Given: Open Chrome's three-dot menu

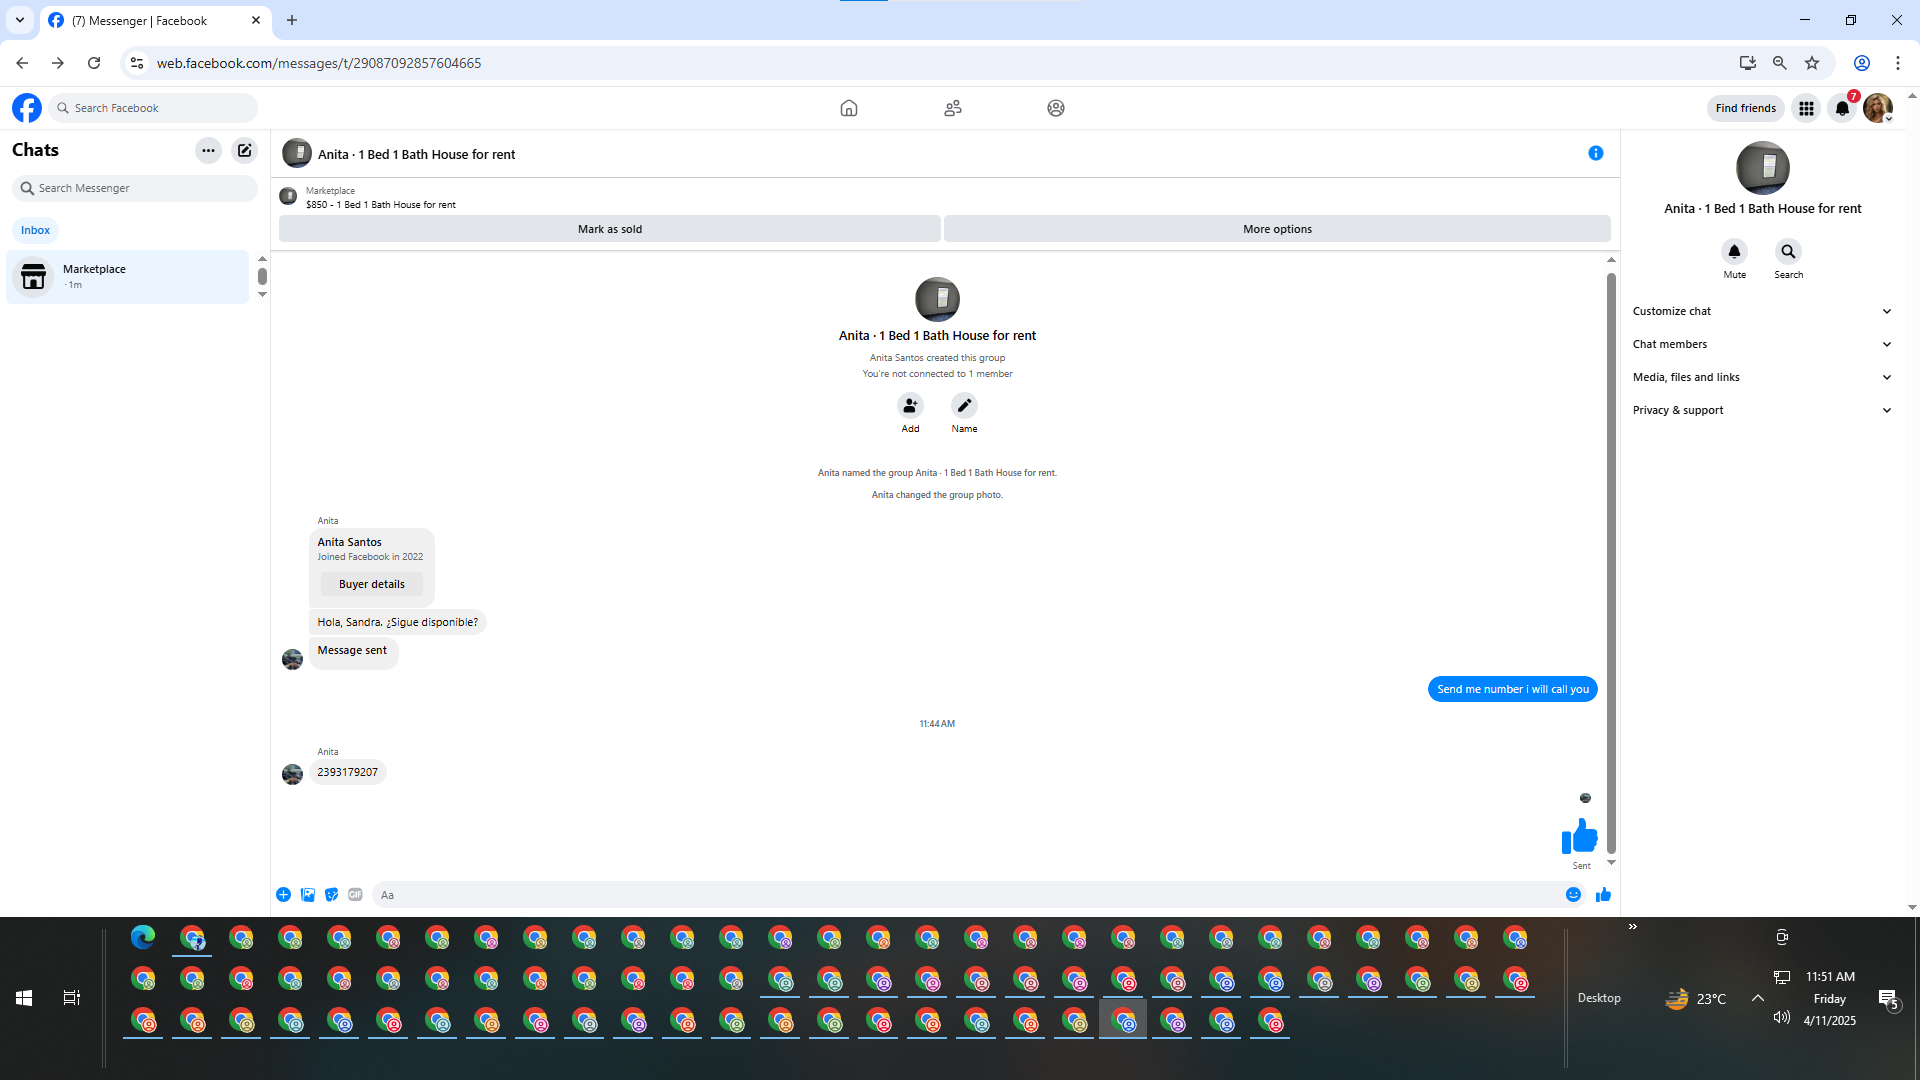Looking at the screenshot, I should 1898,63.
